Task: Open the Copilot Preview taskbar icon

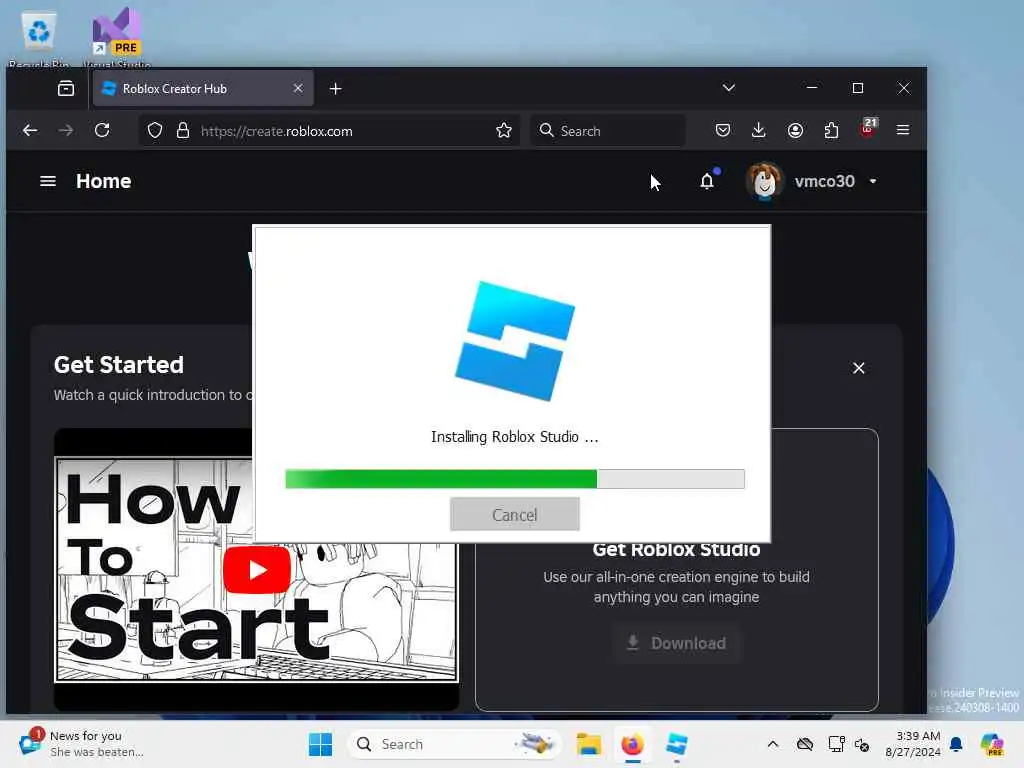Action: point(992,744)
